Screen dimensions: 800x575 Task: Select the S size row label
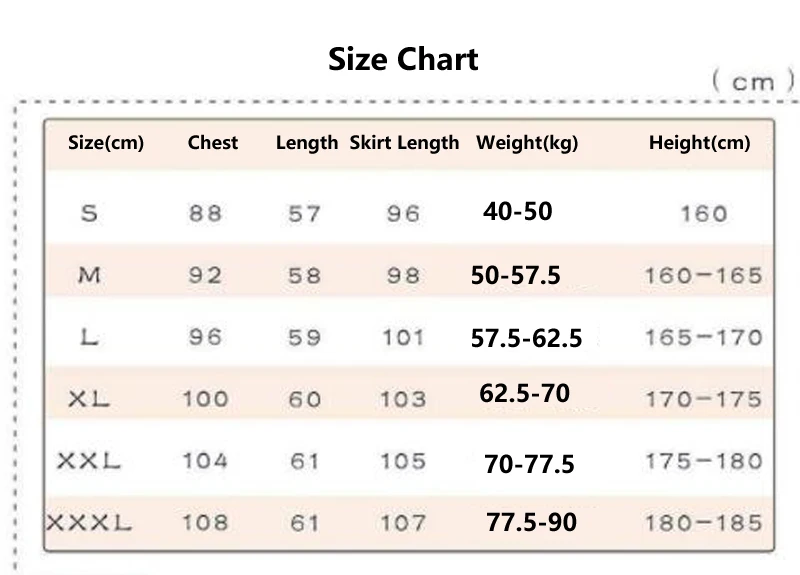pyautogui.click(x=89, y=213)
